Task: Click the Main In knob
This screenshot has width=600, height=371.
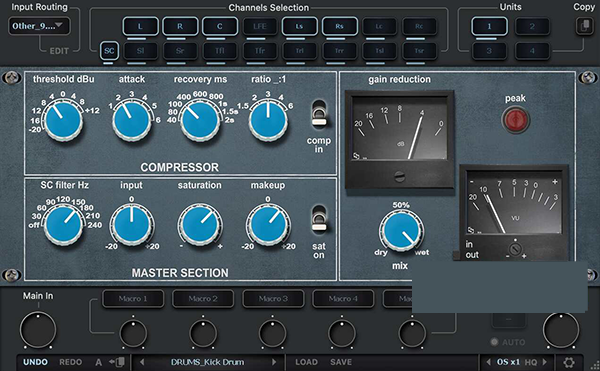Action: 38,330
